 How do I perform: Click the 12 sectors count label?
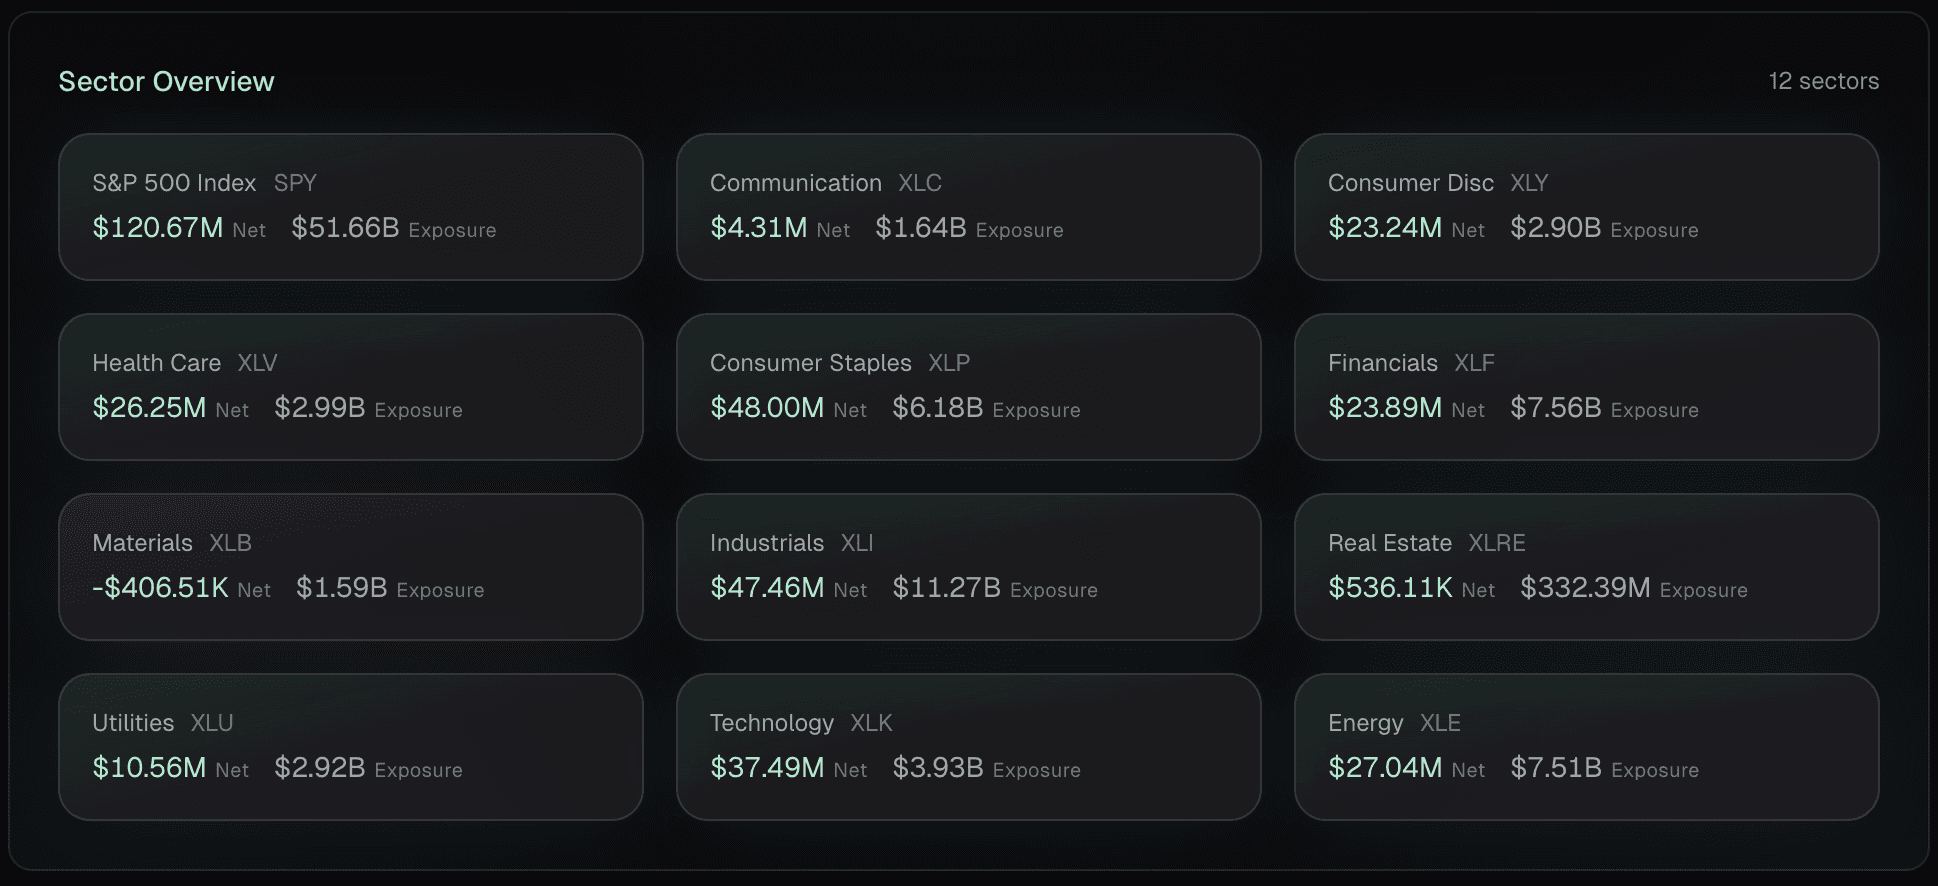coord(1823,82)
